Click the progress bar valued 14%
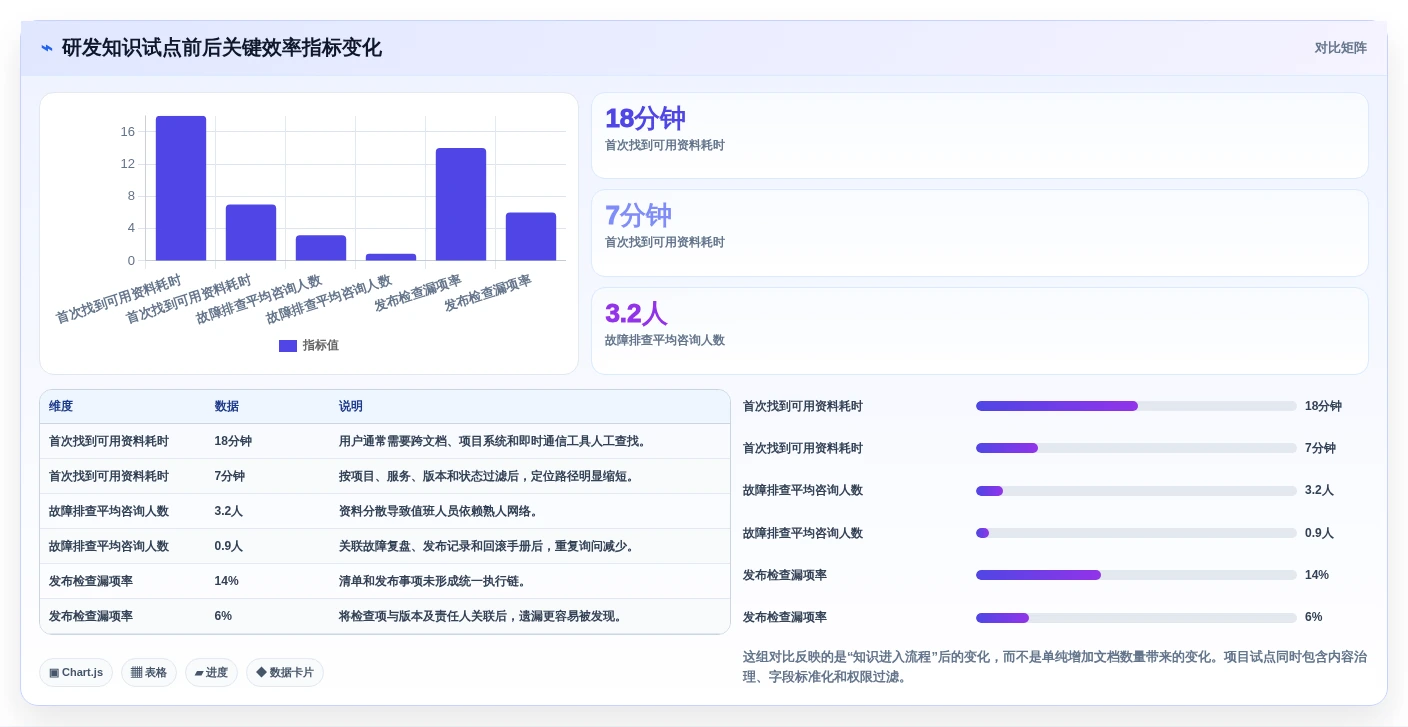 pyautogui.click(x=1136, y=575)
